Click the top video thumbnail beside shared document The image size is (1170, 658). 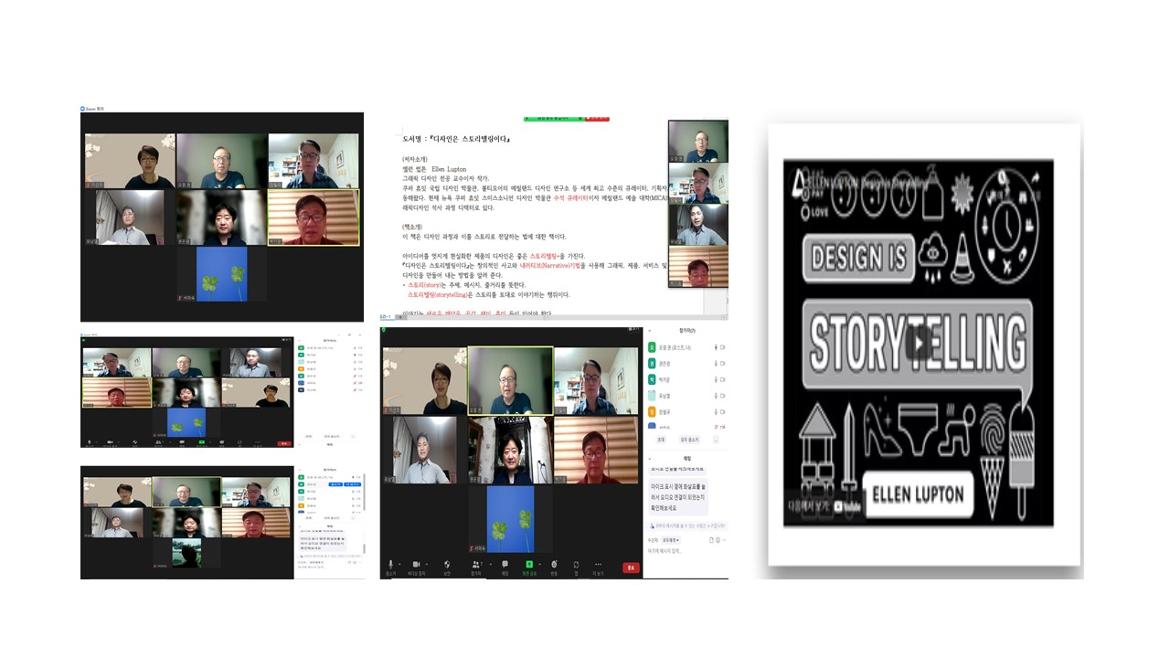tap(698, 142)
